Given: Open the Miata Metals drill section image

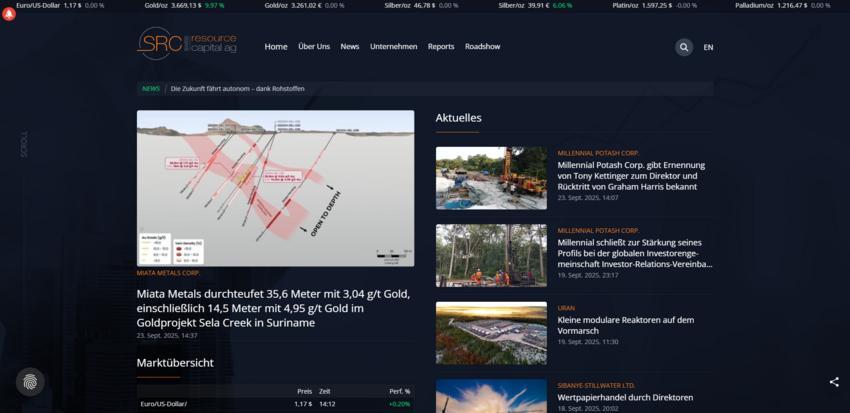Looking at the screenshot, I should click(x=275, y=188).
